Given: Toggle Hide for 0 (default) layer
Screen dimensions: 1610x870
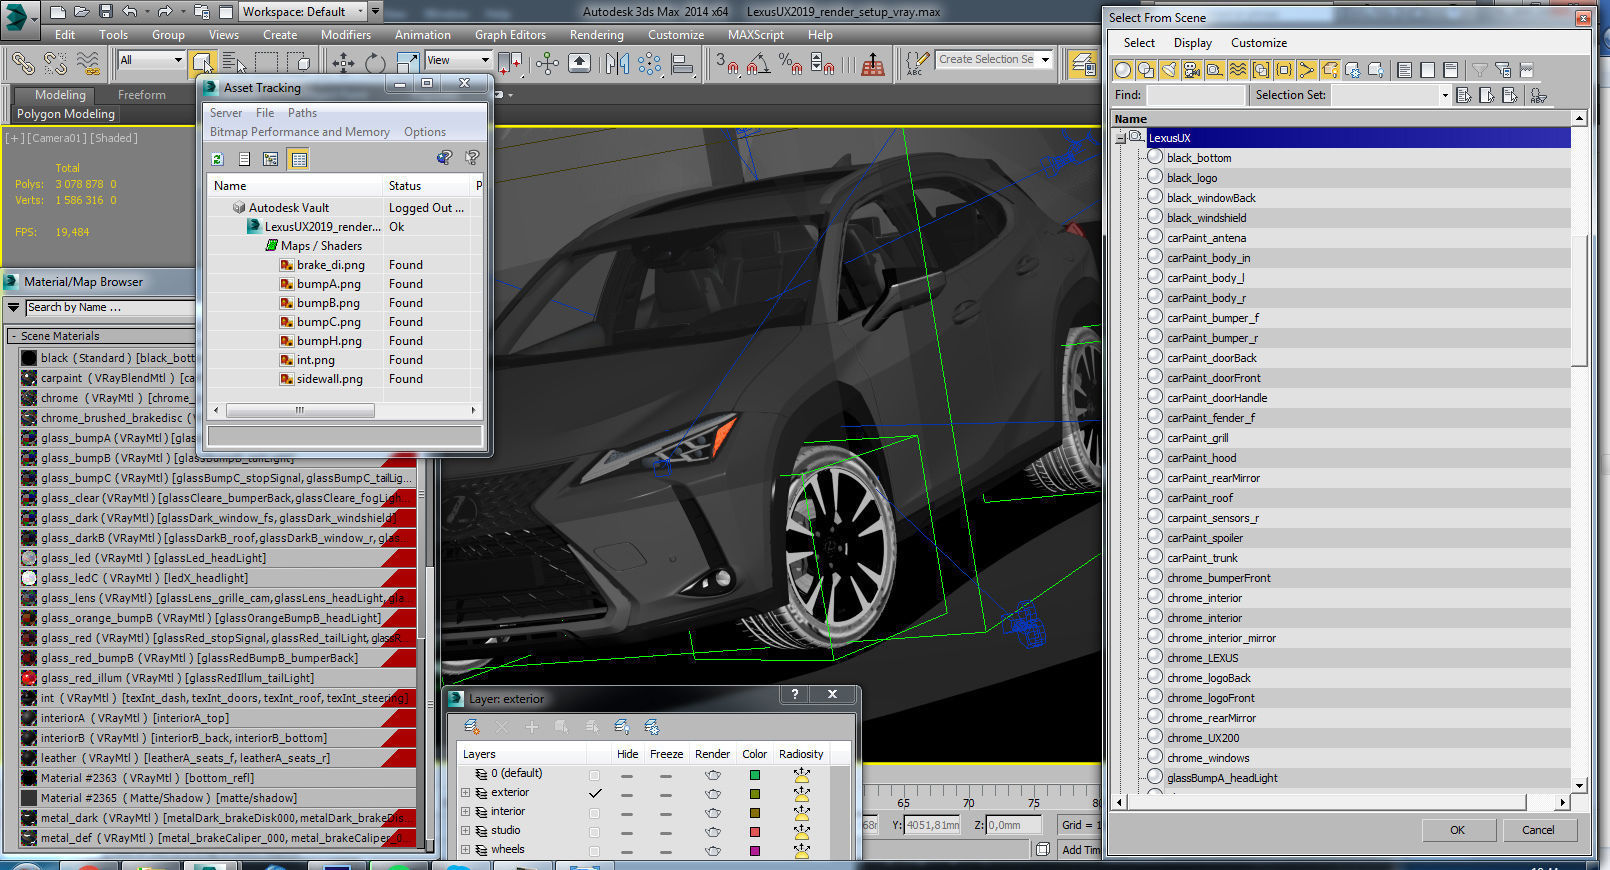Looking at the screenshot, I should point(627,775).
